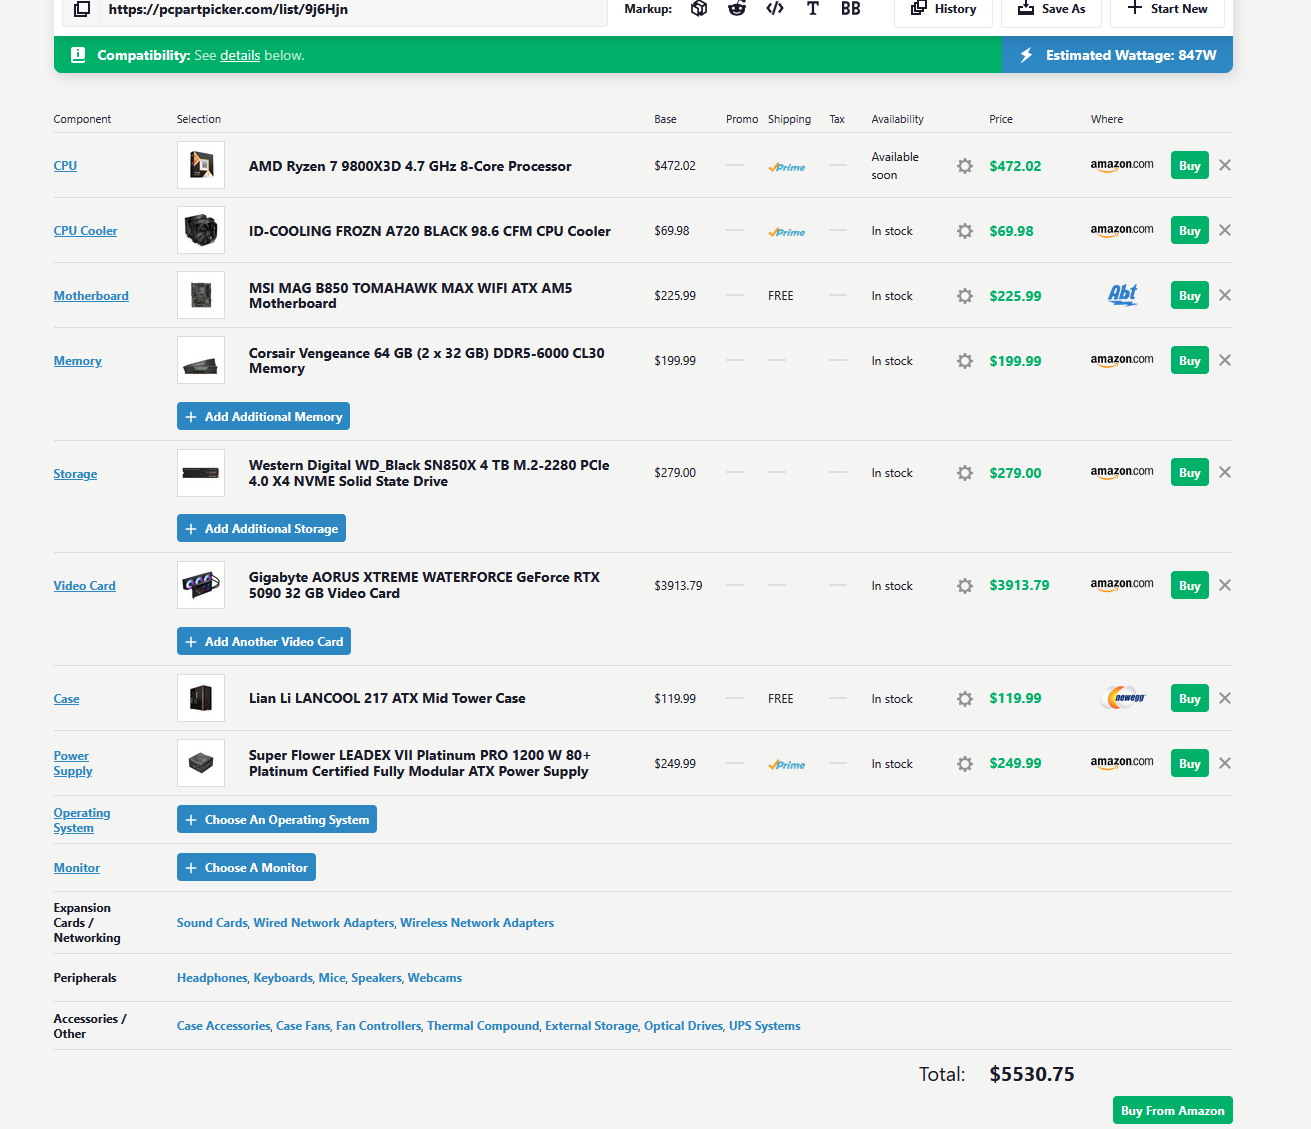1311x1129 pixels.
Task: Open Keyboards peripherals link
Action: coord(283,978)
